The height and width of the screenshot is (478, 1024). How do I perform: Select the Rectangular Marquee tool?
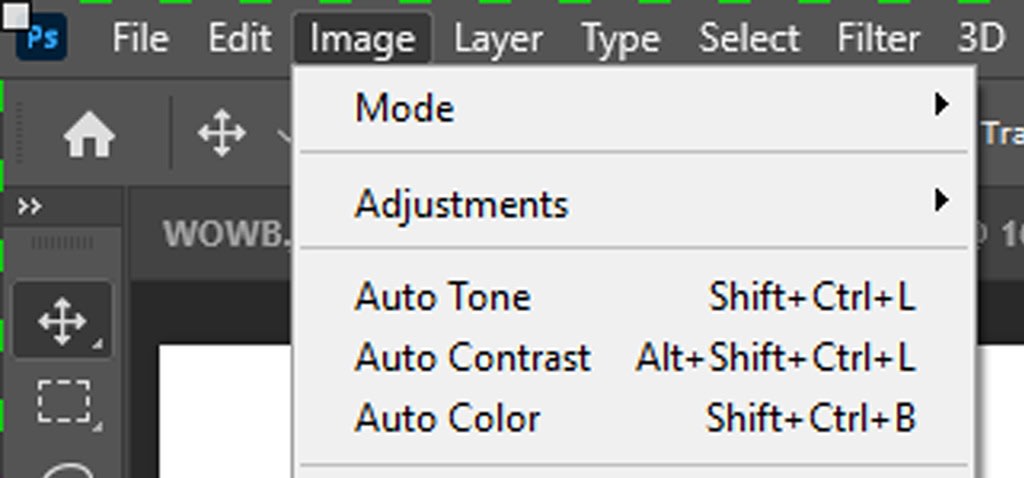62,401
